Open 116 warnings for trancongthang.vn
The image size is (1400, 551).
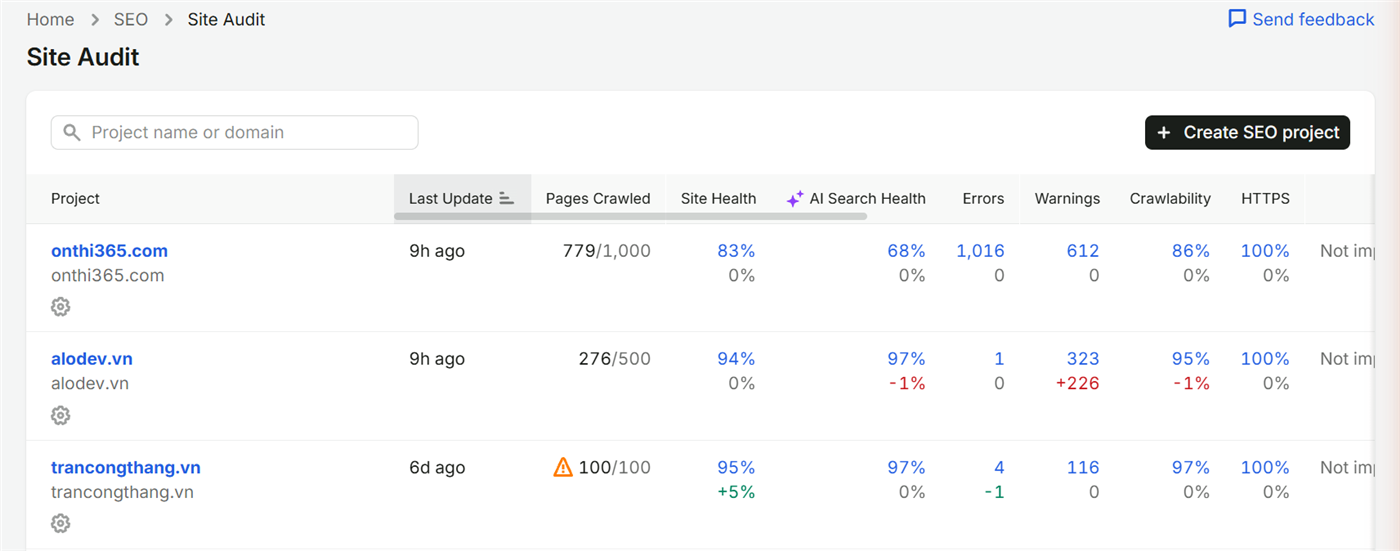pyautogui.click(x=1083, y=467)
